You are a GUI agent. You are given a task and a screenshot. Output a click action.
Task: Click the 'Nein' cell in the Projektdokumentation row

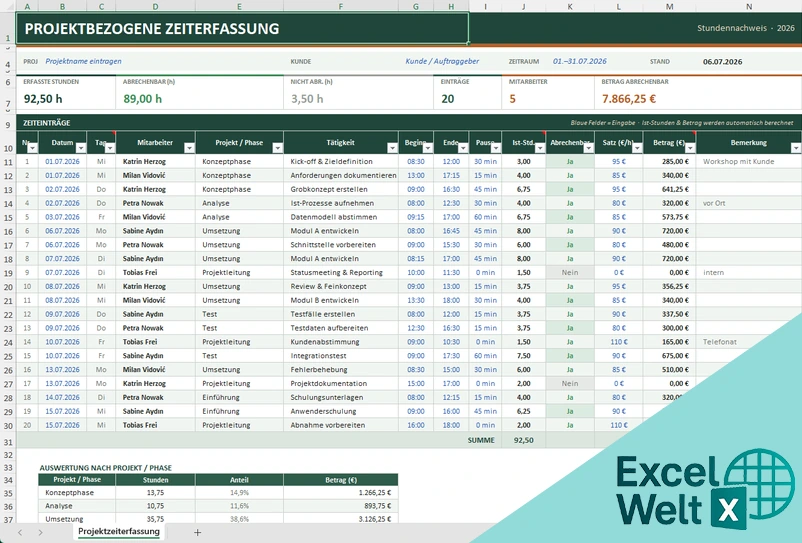(570, 383)
